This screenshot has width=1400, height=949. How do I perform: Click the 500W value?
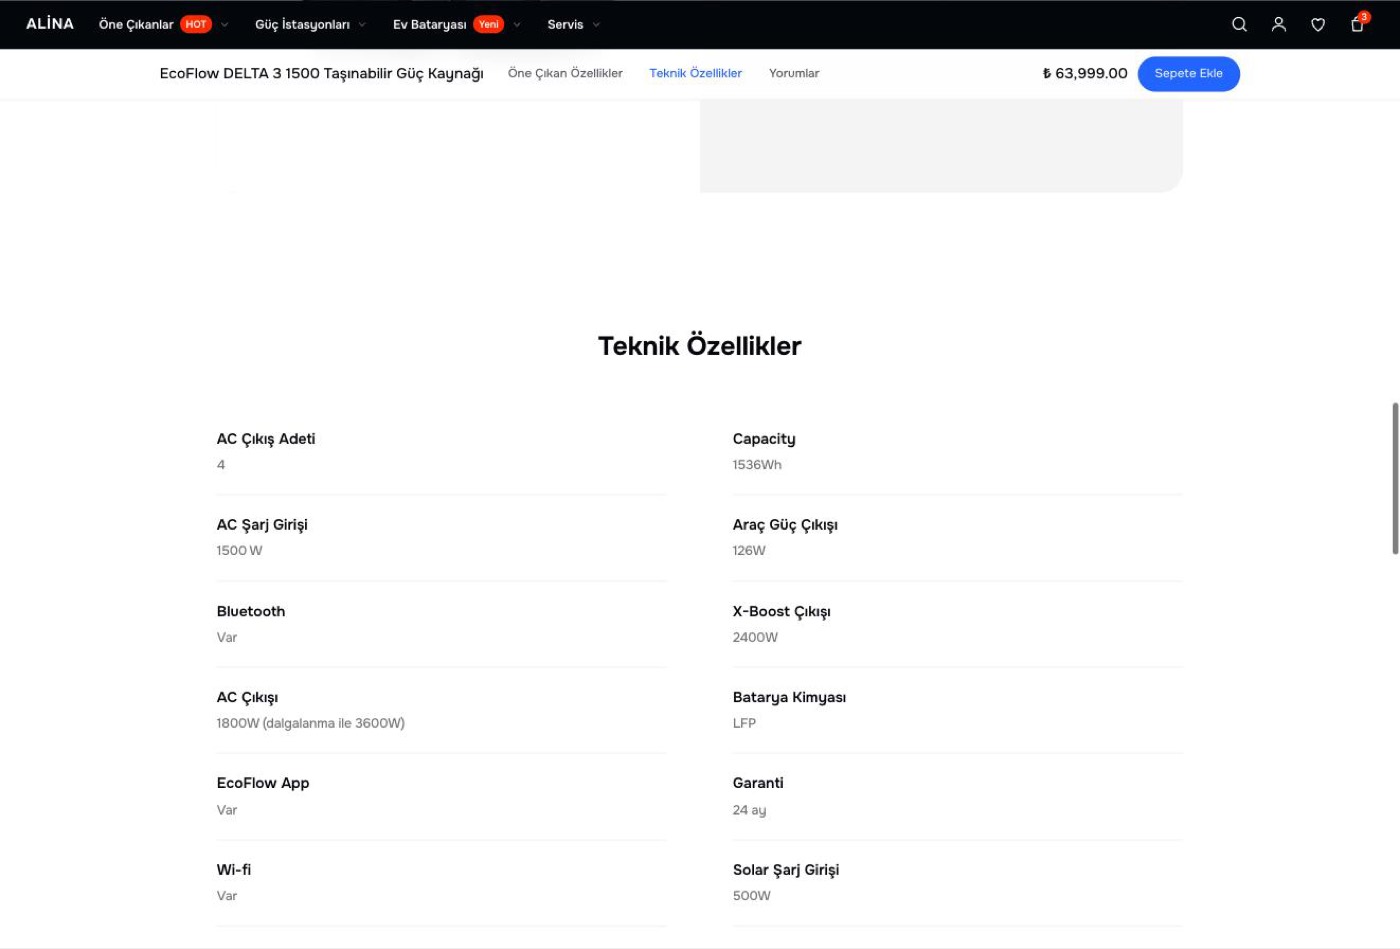(751, 896)
